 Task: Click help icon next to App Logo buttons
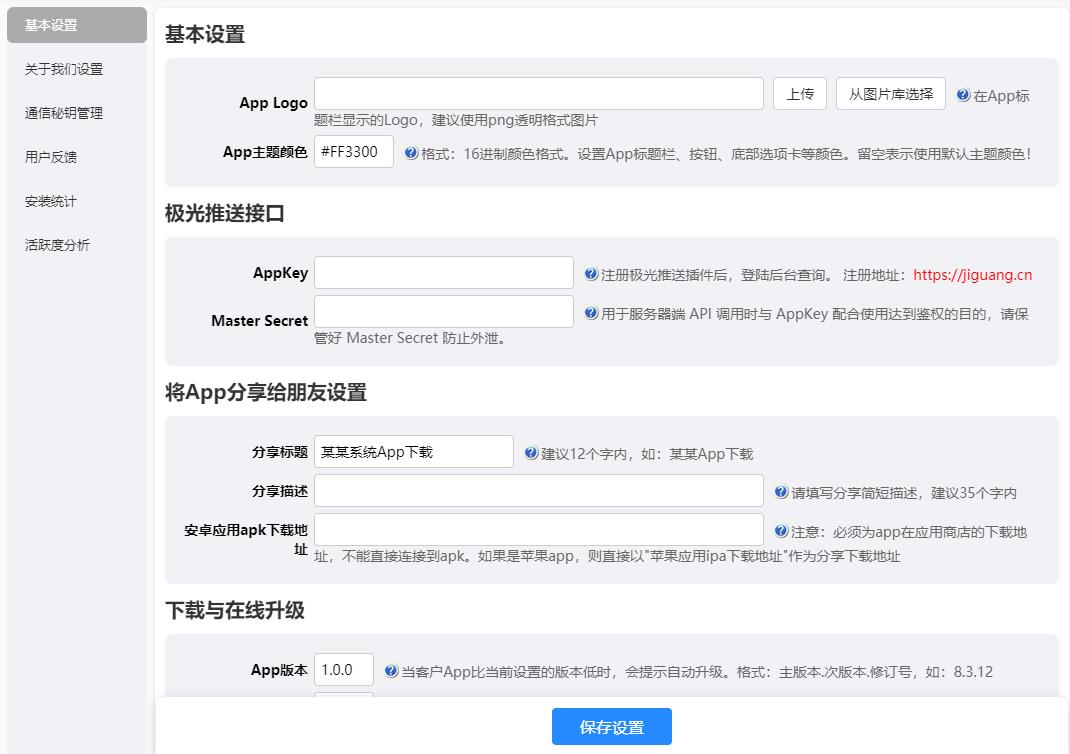[x=963, y=95]
